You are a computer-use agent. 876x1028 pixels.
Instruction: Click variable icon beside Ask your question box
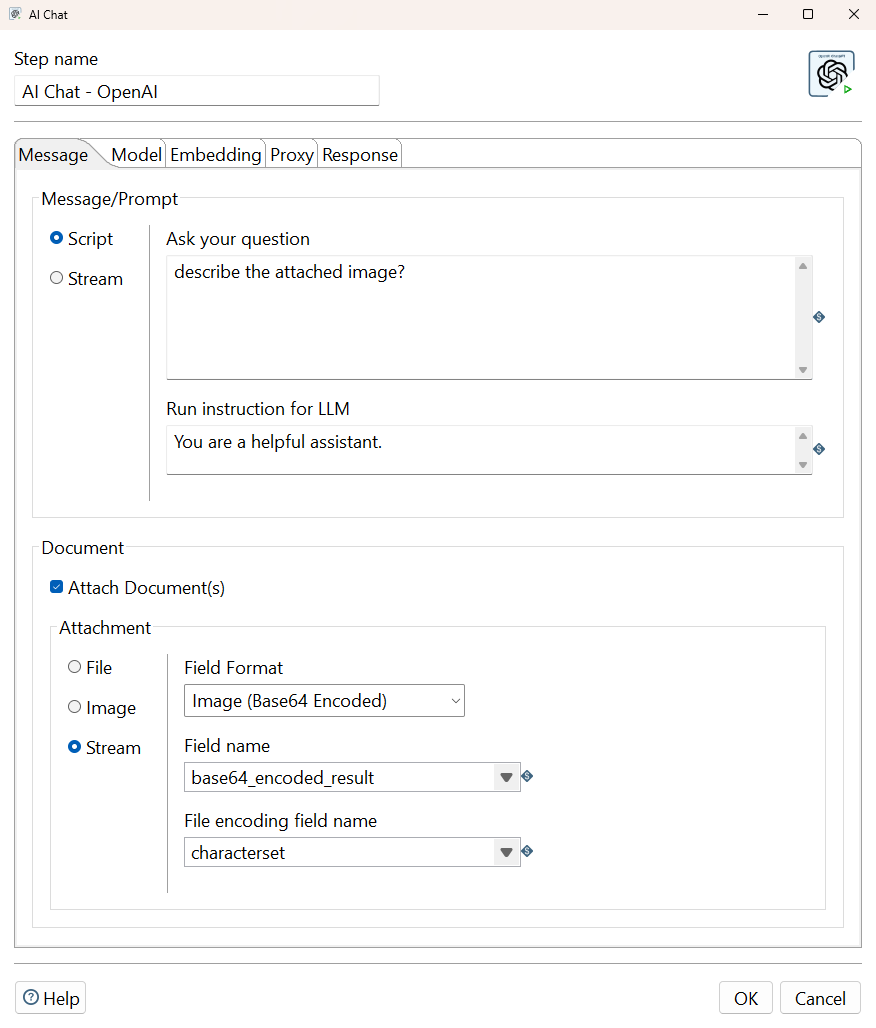tap(819, 317)
